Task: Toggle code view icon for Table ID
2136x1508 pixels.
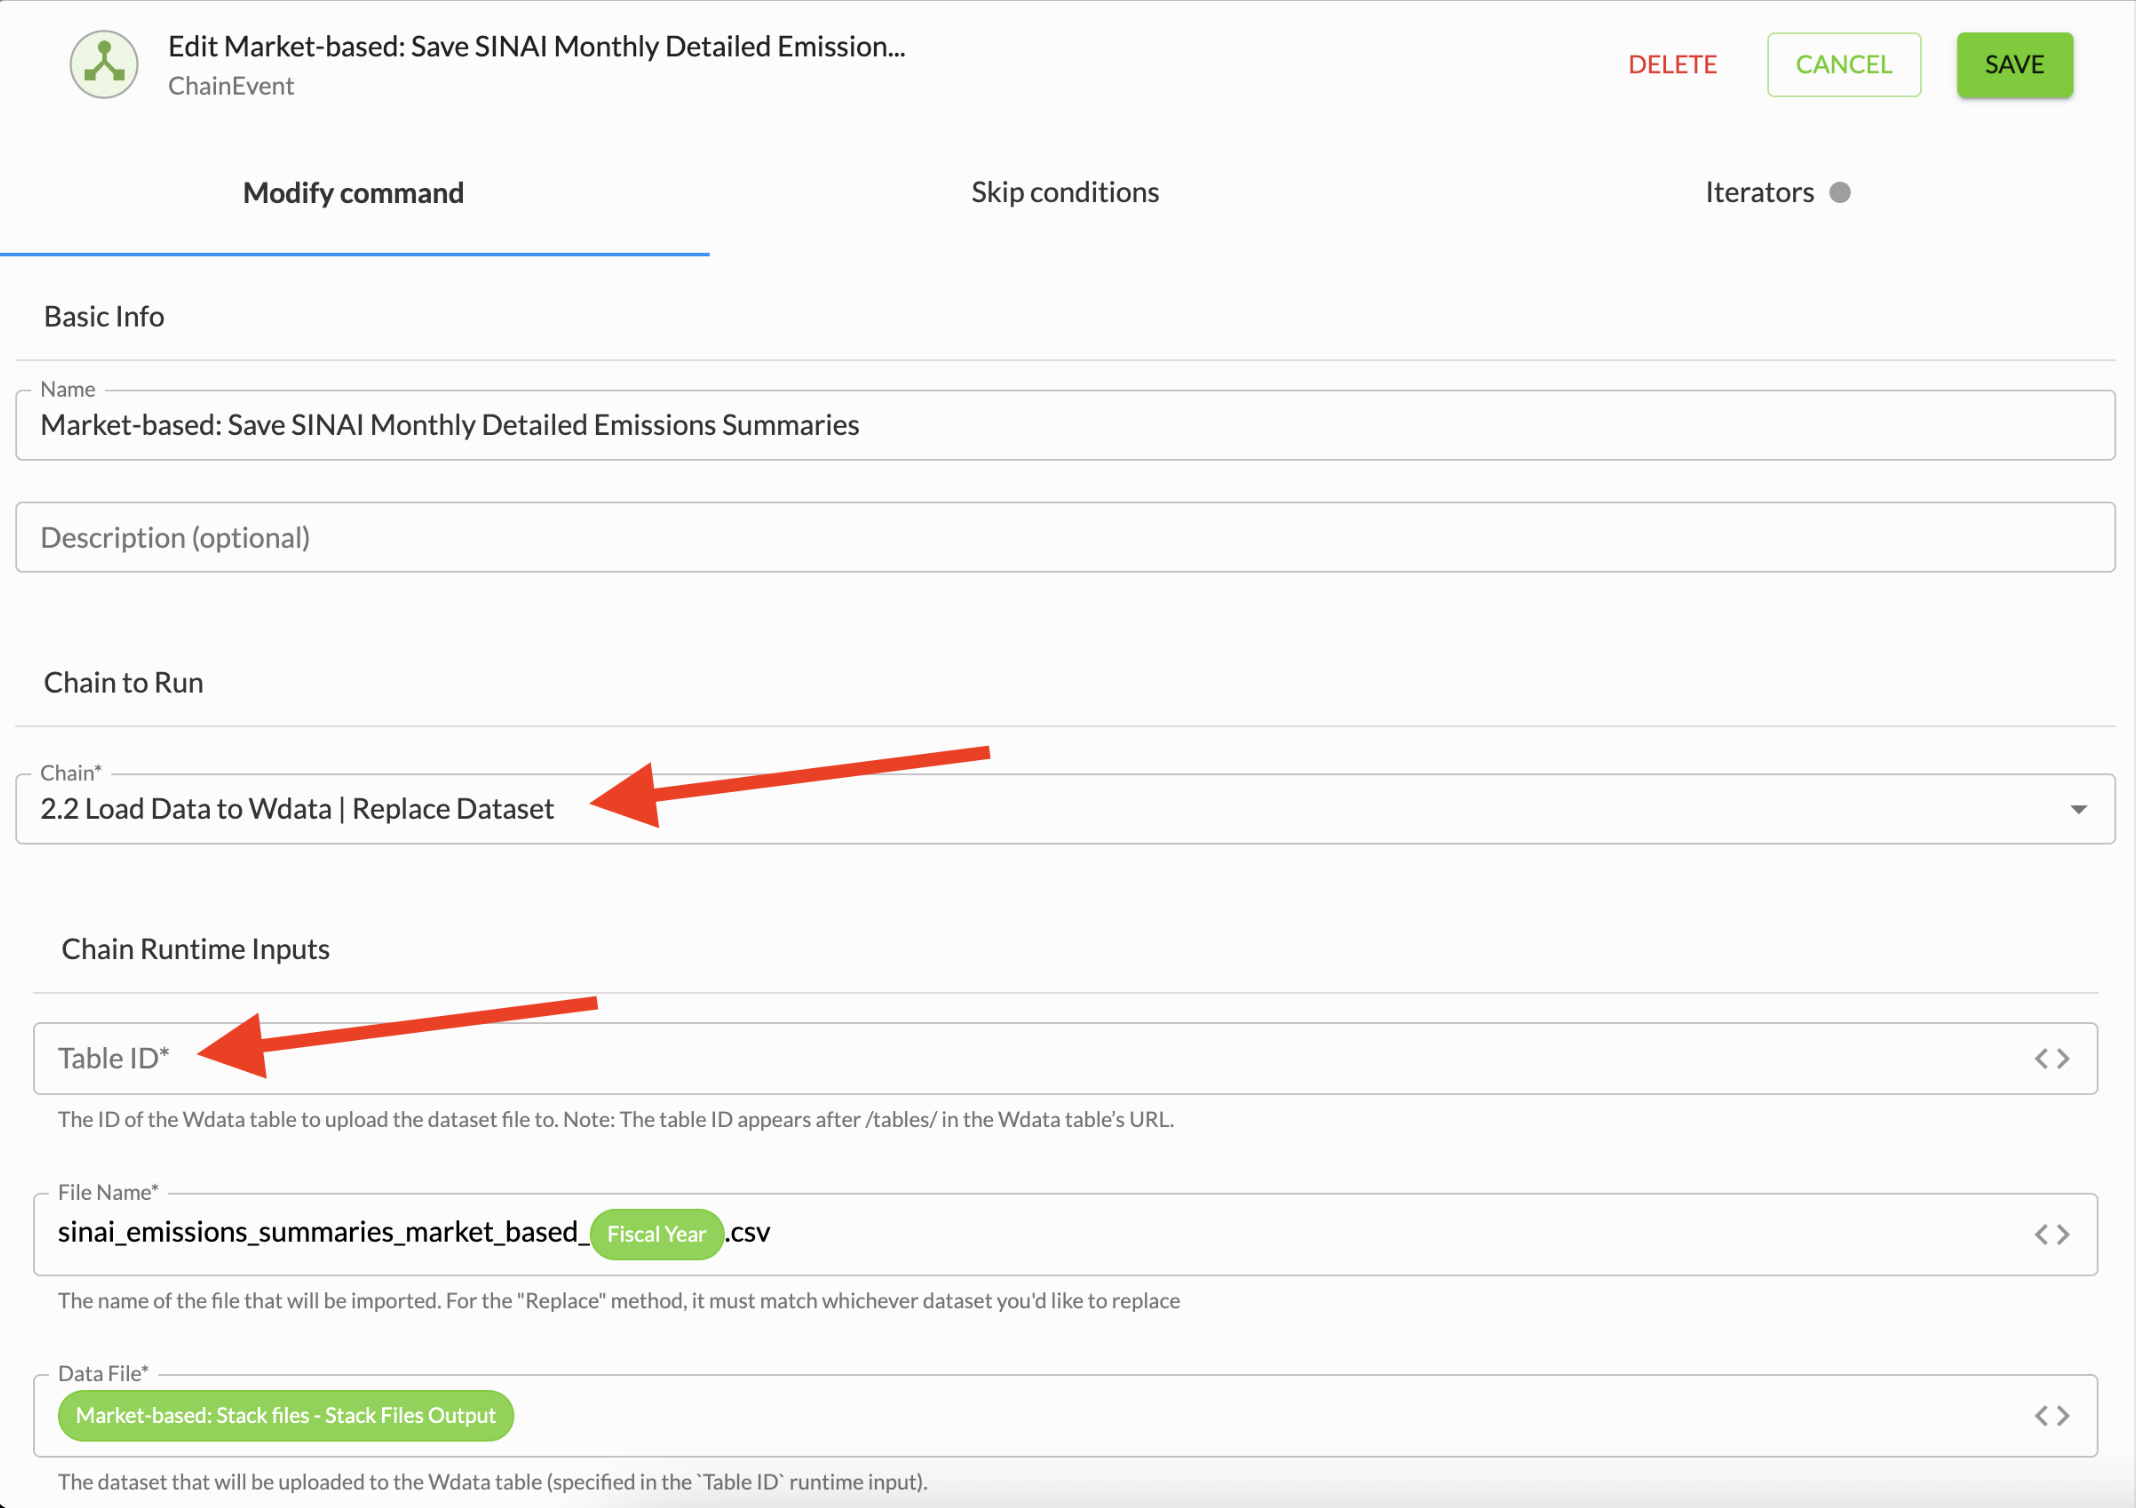Action: (x=2051, y=1058)
